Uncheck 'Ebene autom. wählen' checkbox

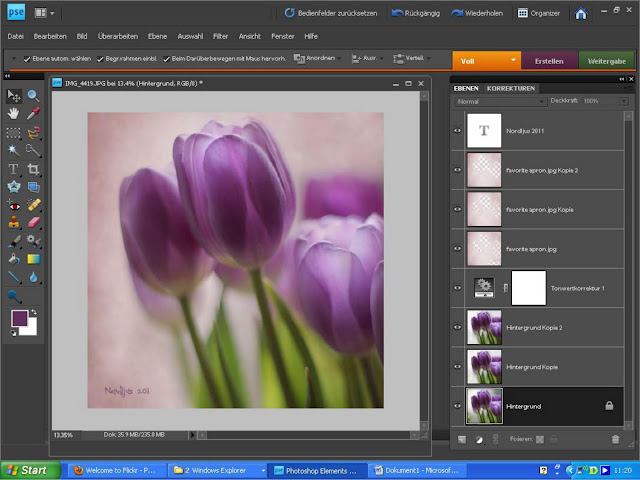(x=27, y=59)
